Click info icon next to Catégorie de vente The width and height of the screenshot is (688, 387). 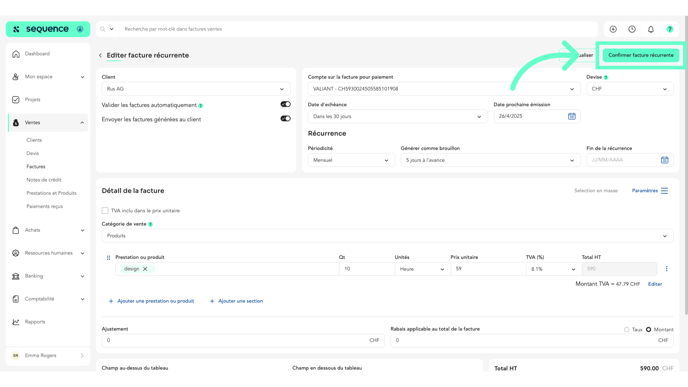tap(150, 225)
